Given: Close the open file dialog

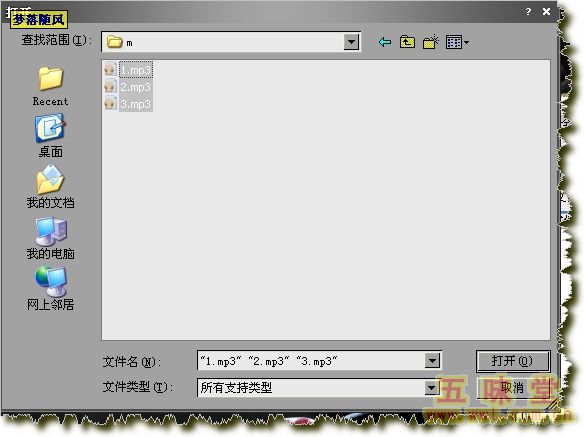Looking at the screenshot, I should click(546, 12).
